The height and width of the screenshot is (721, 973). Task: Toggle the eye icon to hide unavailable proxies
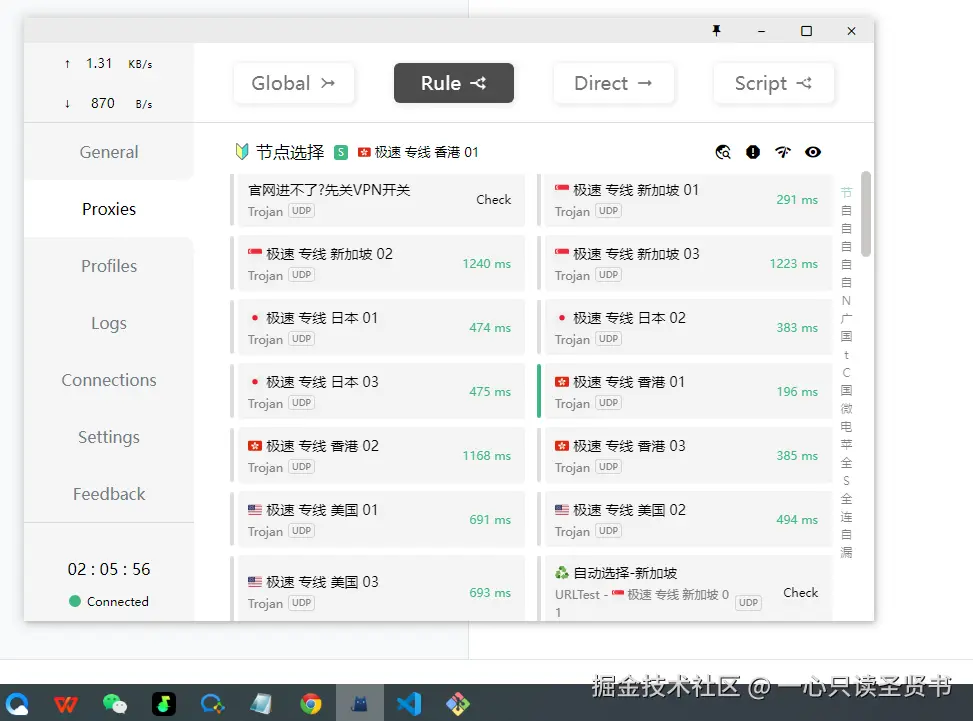tap(813, 152)
